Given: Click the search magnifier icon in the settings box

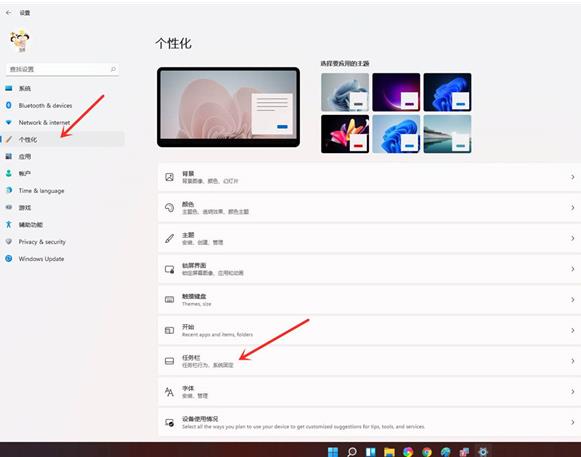Looking at the screenshot, I should (x=113, y=69).
